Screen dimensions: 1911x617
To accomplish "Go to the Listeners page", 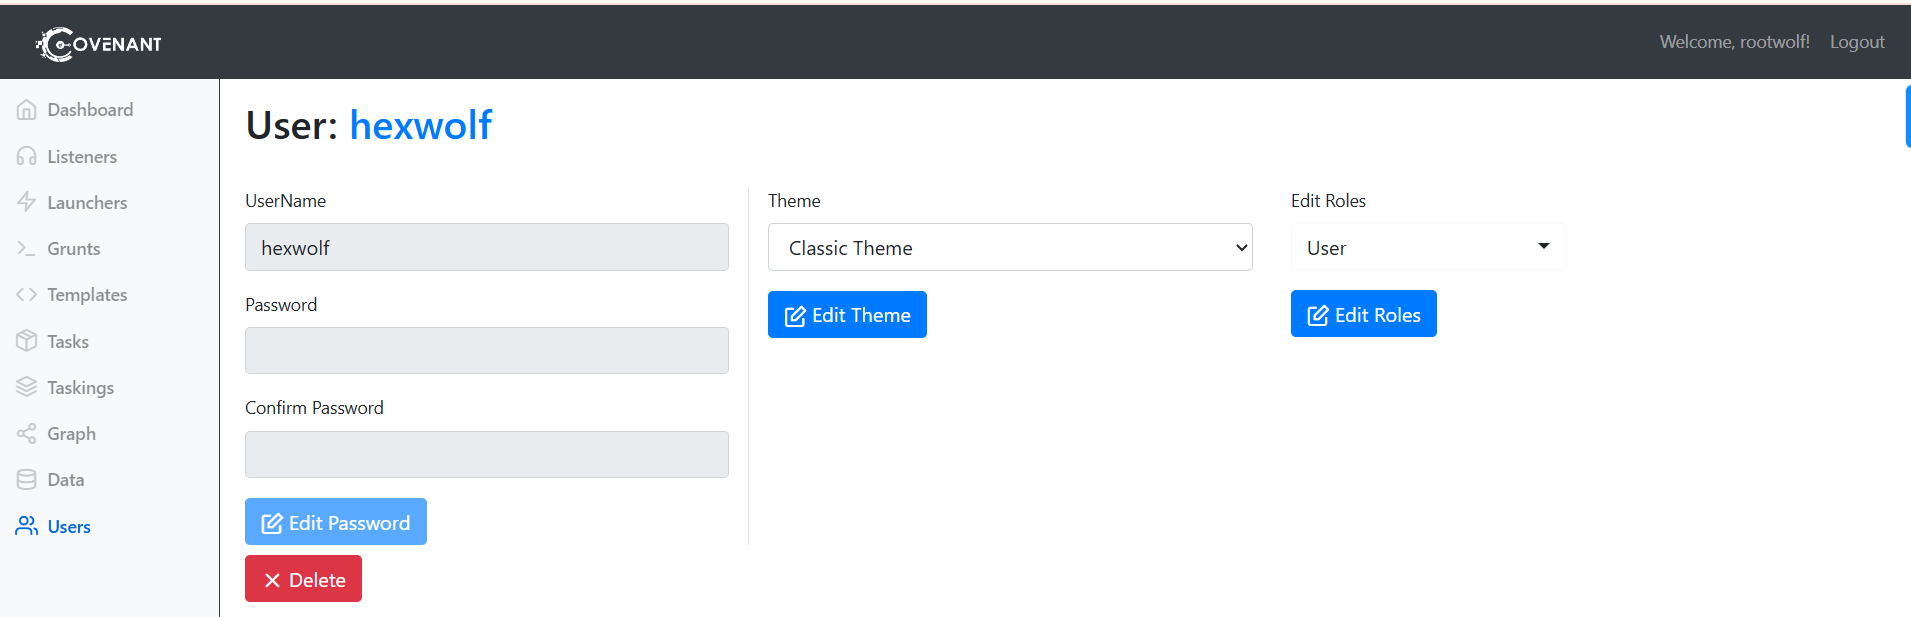I will (x=82, y=157).
